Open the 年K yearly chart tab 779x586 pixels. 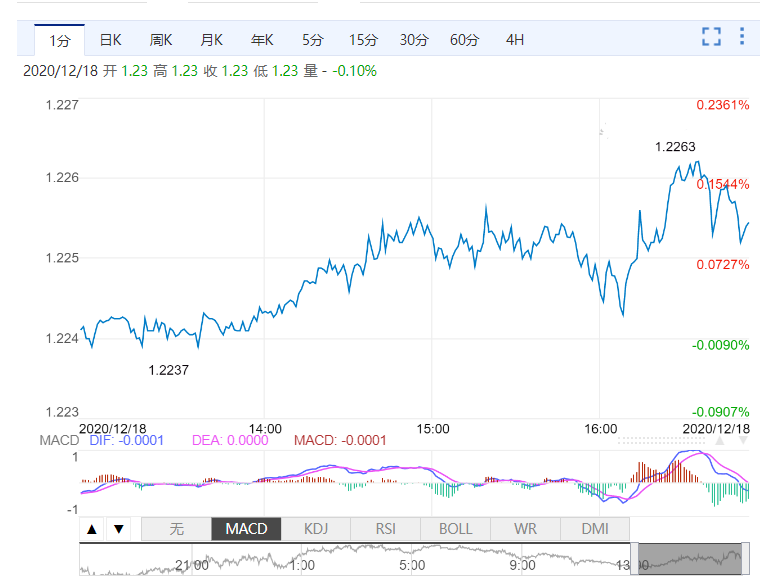click(262, 40)
